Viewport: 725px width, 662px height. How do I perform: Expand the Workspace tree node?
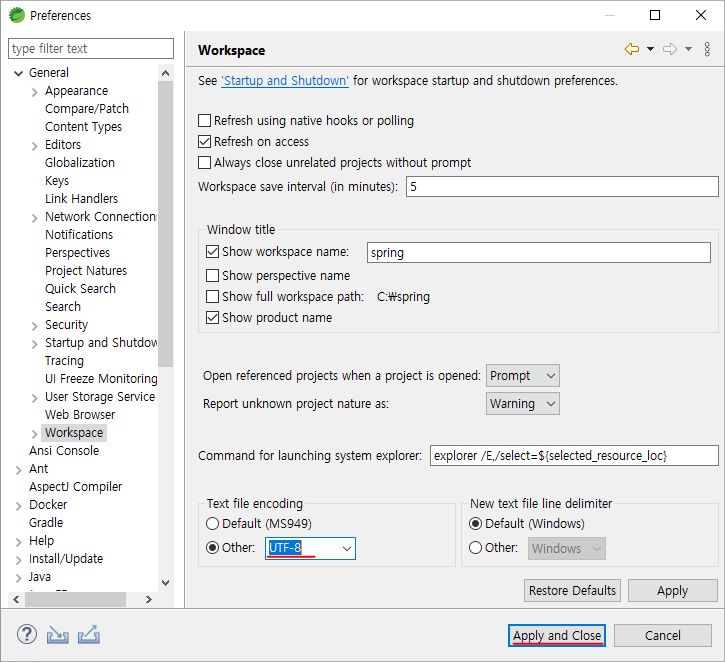35,434
